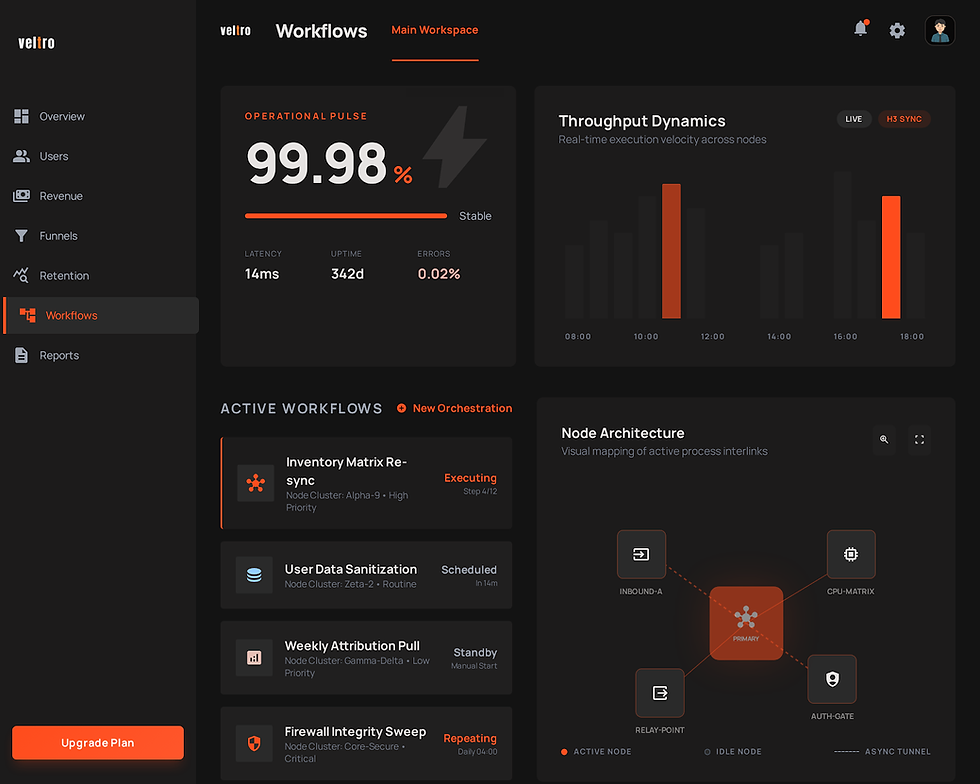980x784 pixels.
Task: Open the settings gear
Action: tap(897, 30)
